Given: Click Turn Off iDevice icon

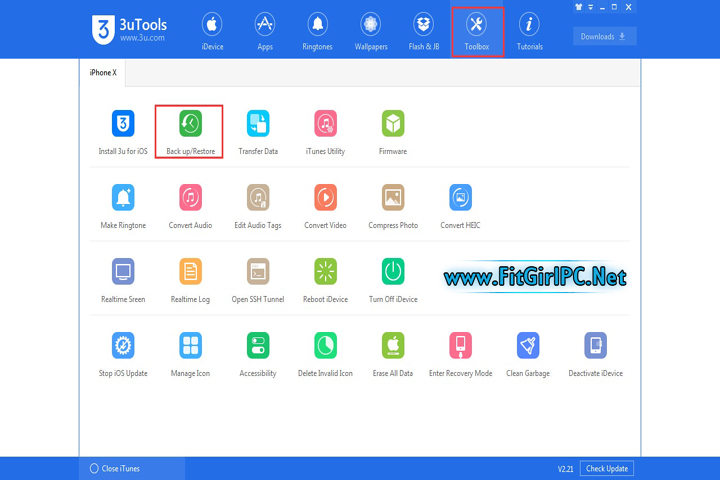Looking at the screenshot, I should [x=393, y=272].
